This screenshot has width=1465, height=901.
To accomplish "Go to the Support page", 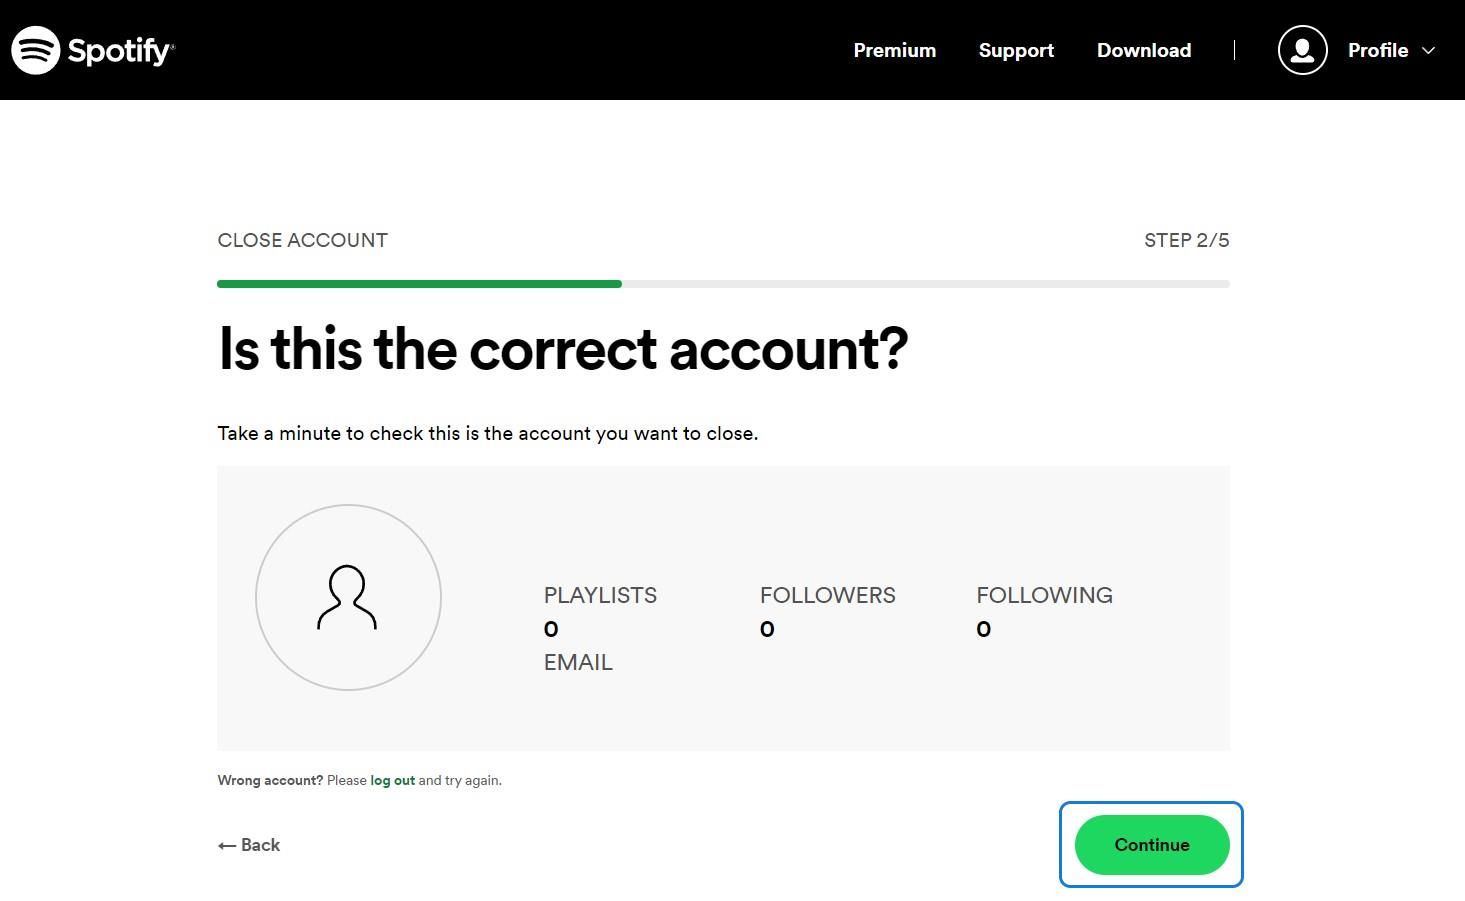I will point(1016,50).
